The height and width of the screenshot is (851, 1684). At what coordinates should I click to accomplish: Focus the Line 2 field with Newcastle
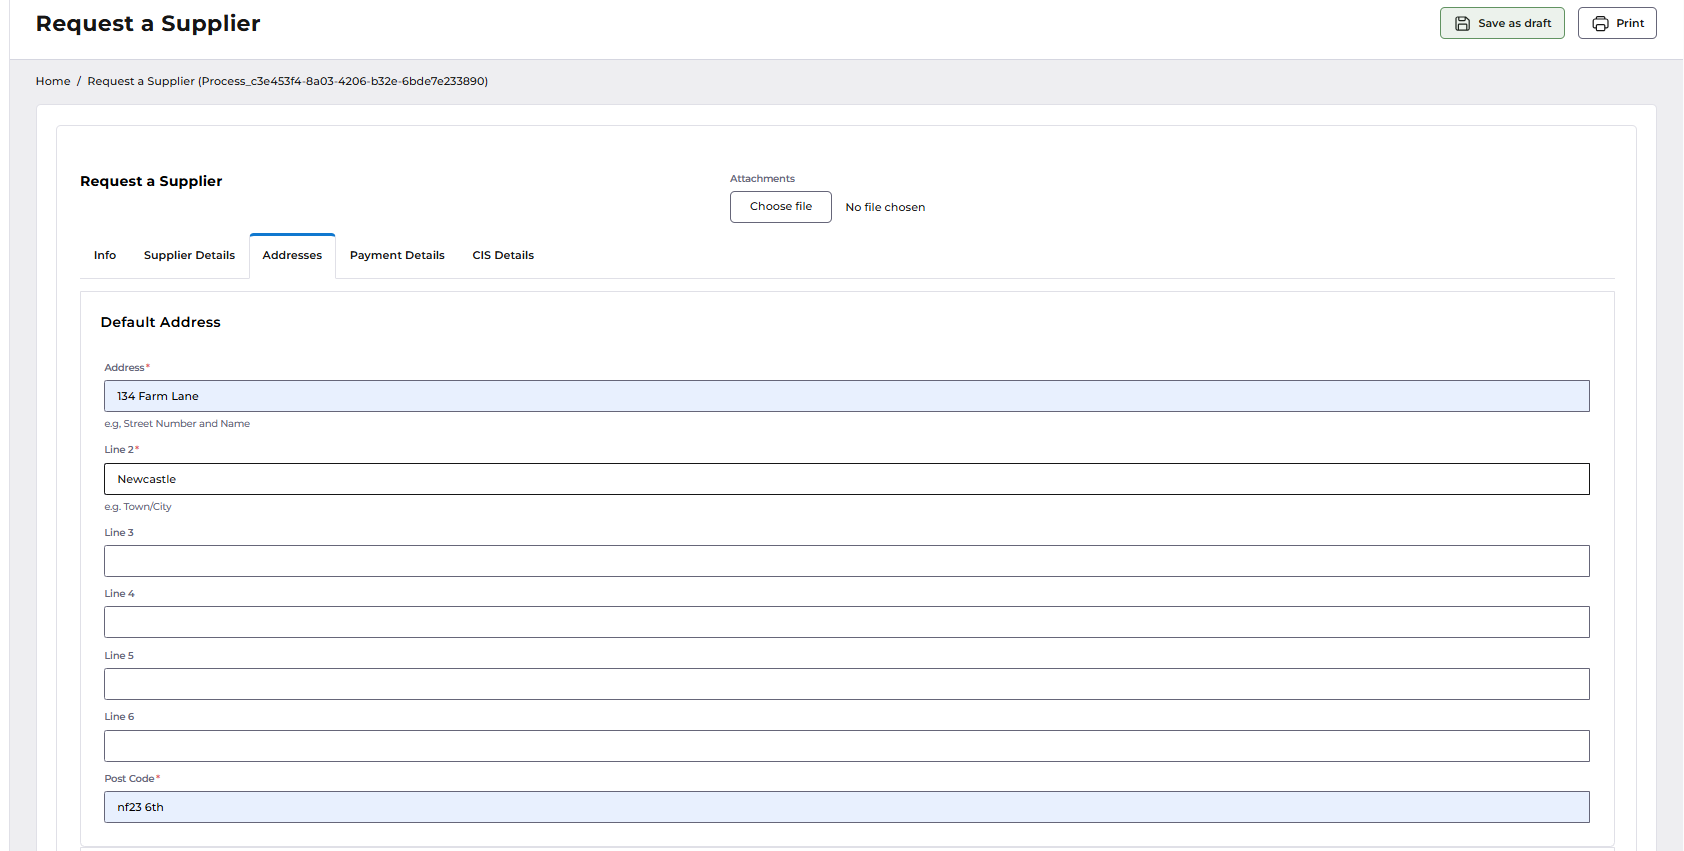coord(846,479)
